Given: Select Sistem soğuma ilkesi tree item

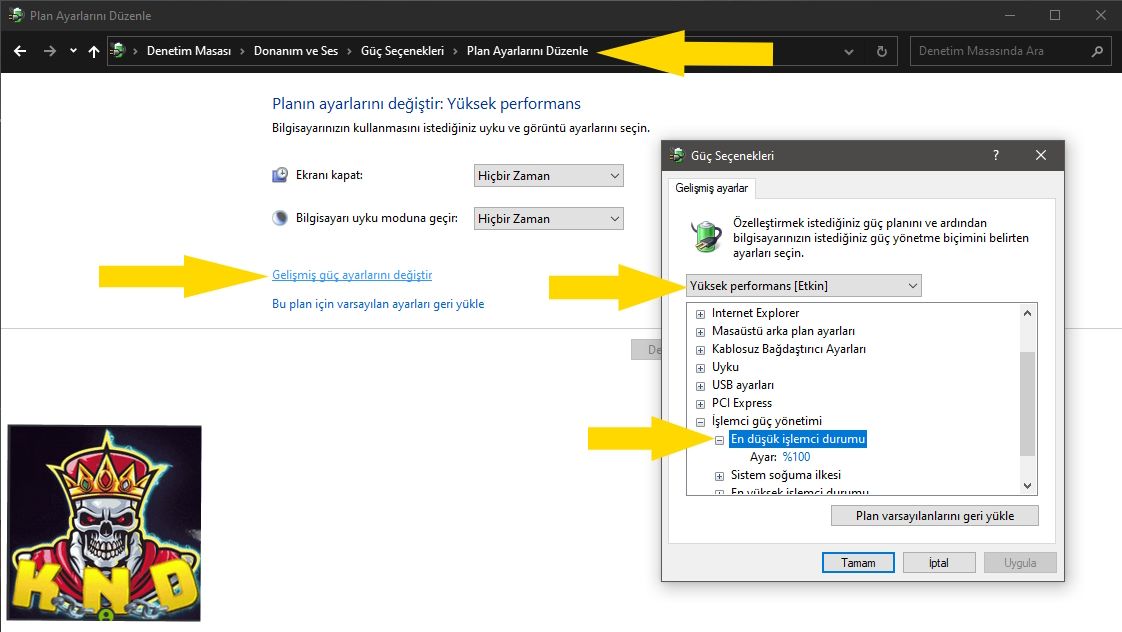Looking at the screenshot, I should tap(786, 475).
